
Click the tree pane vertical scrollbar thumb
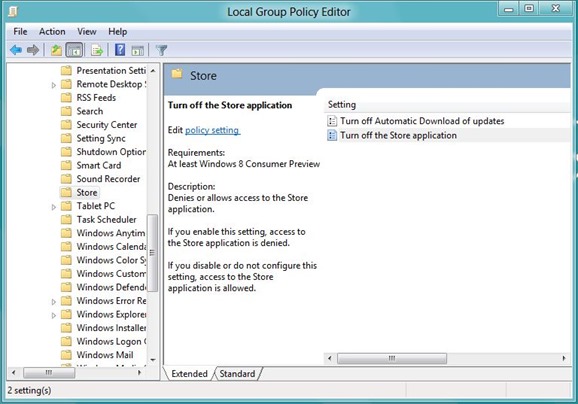point(153,253)
